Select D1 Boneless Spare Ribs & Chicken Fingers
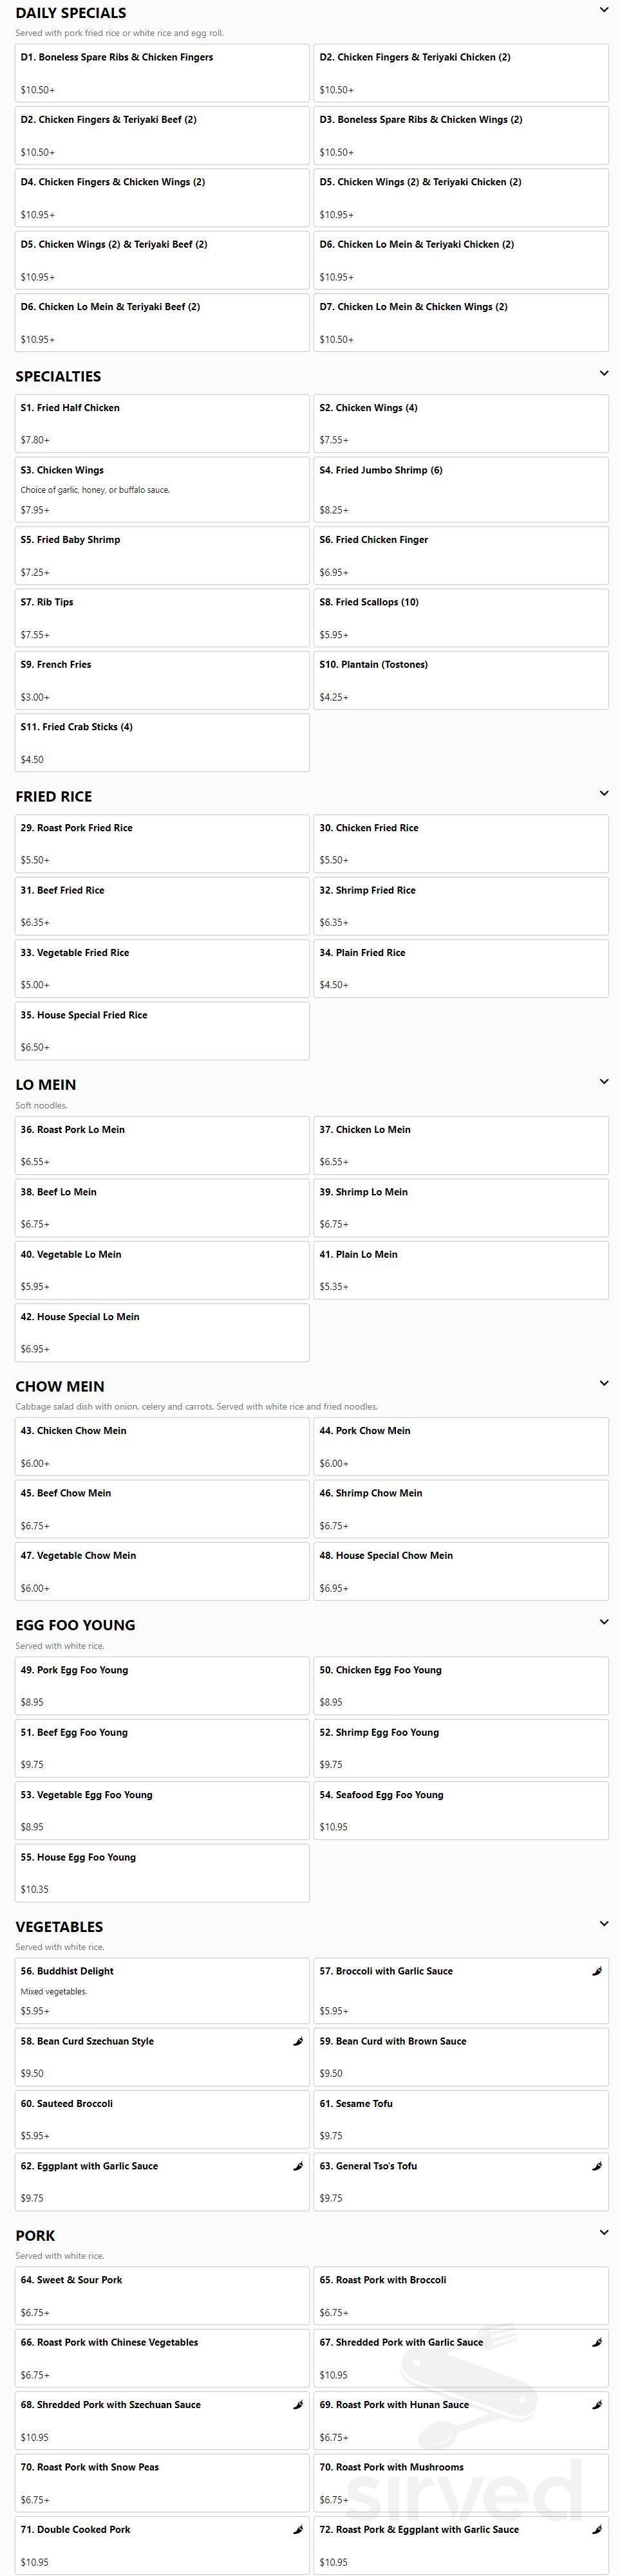This screenshot has width=620, height=2576. click(162, 73)
